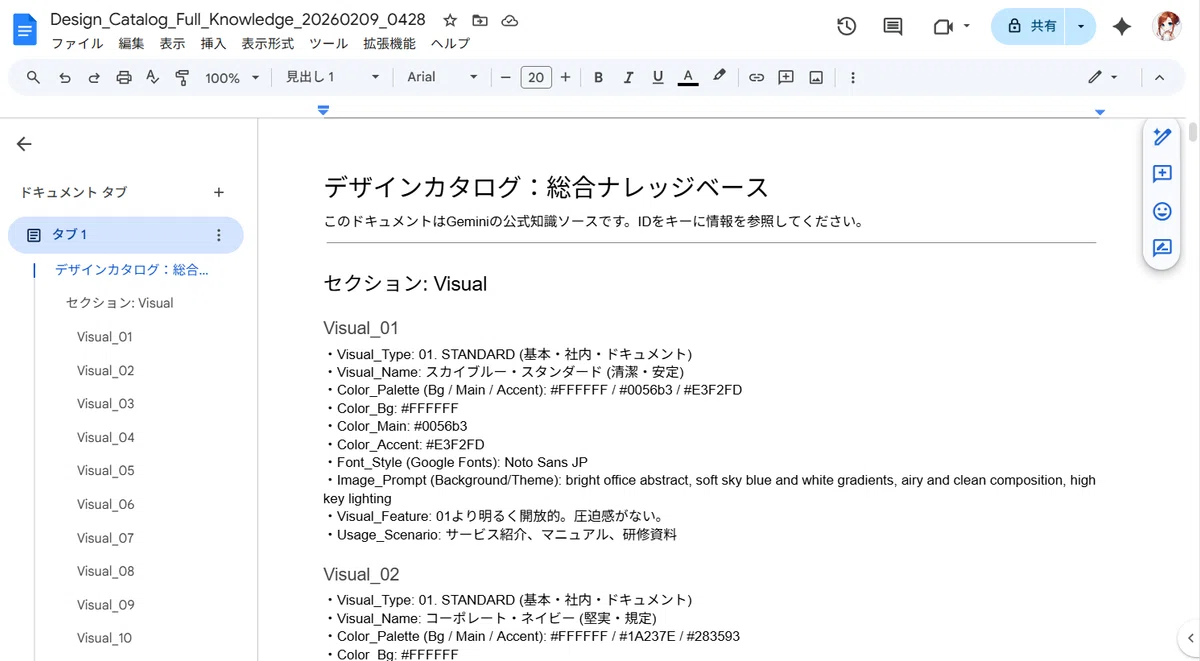The width and height of the screenshot is (1200, 661).
Task: Move document to a folder icon
Action: pyautogui.click(x=480, y=20)
